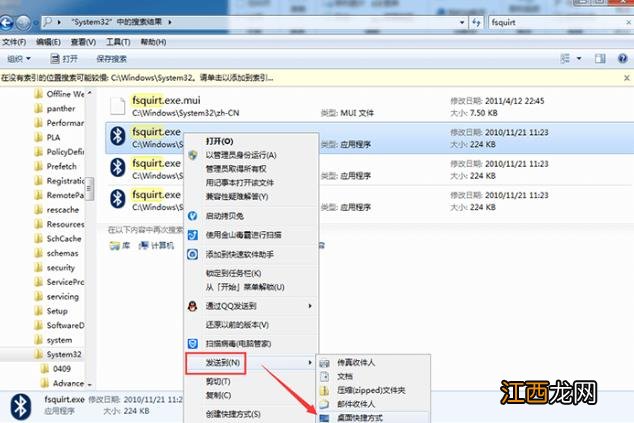Click the Back navigation arrow
The height and width of the screenshot is (423, 634).
[6, 23]
